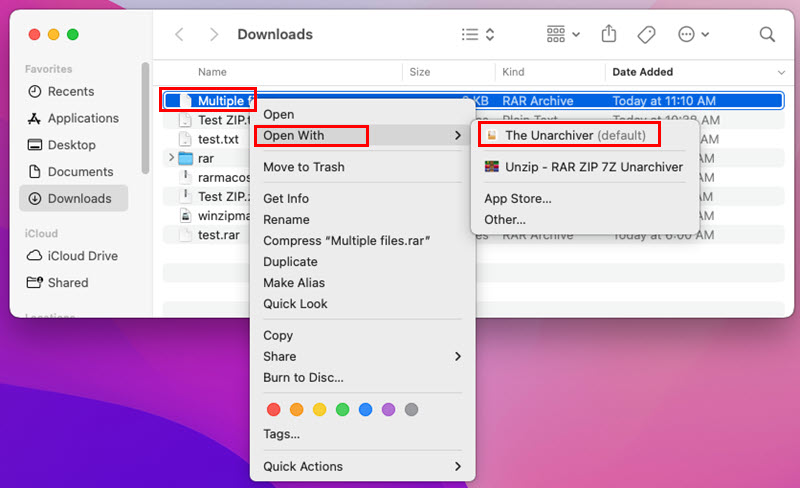800x488 pixels.
Task: Choose Duplicate in context menu
Action: (x=290, y=261)
